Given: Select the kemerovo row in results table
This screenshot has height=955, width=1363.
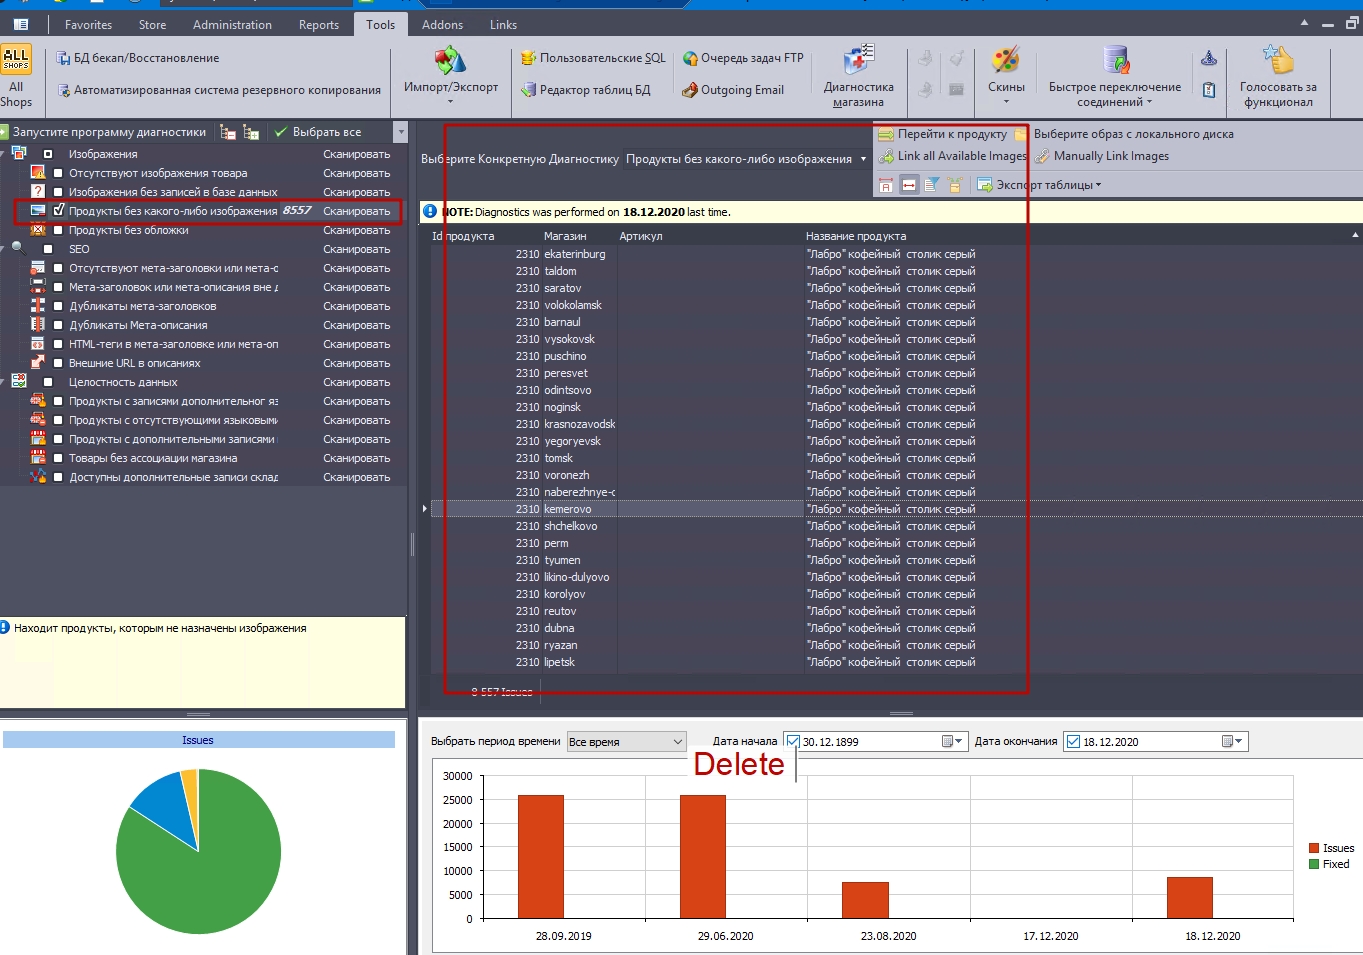Looking at the screenshot, I should click(567, 509).
